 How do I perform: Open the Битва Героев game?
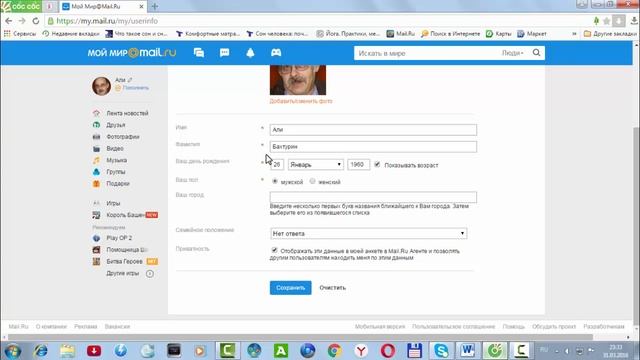click(124, 262)
